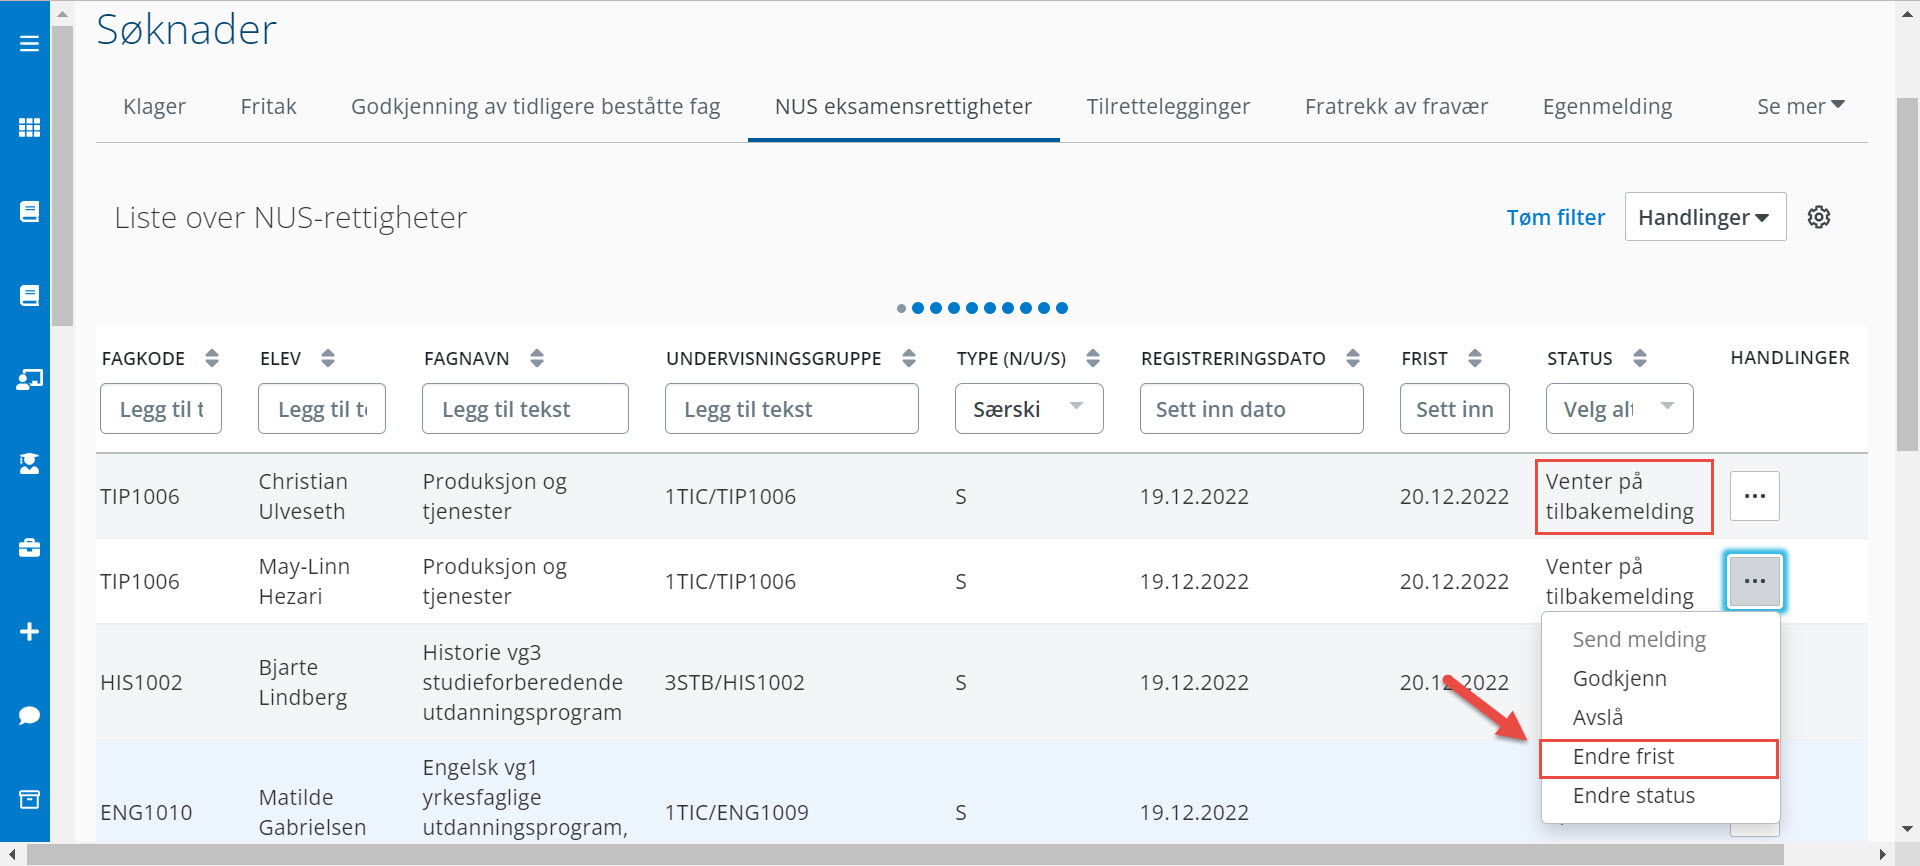The width and height of the screenshot is (1920, 866).
Task: Focus the FAGKODE filter text field
Action: click(161, 409)
